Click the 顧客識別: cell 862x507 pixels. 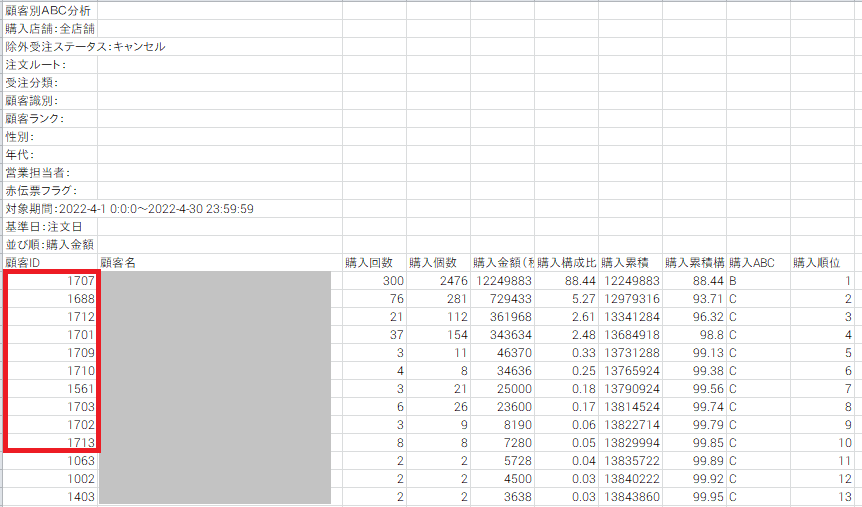(x=50, y=101)
